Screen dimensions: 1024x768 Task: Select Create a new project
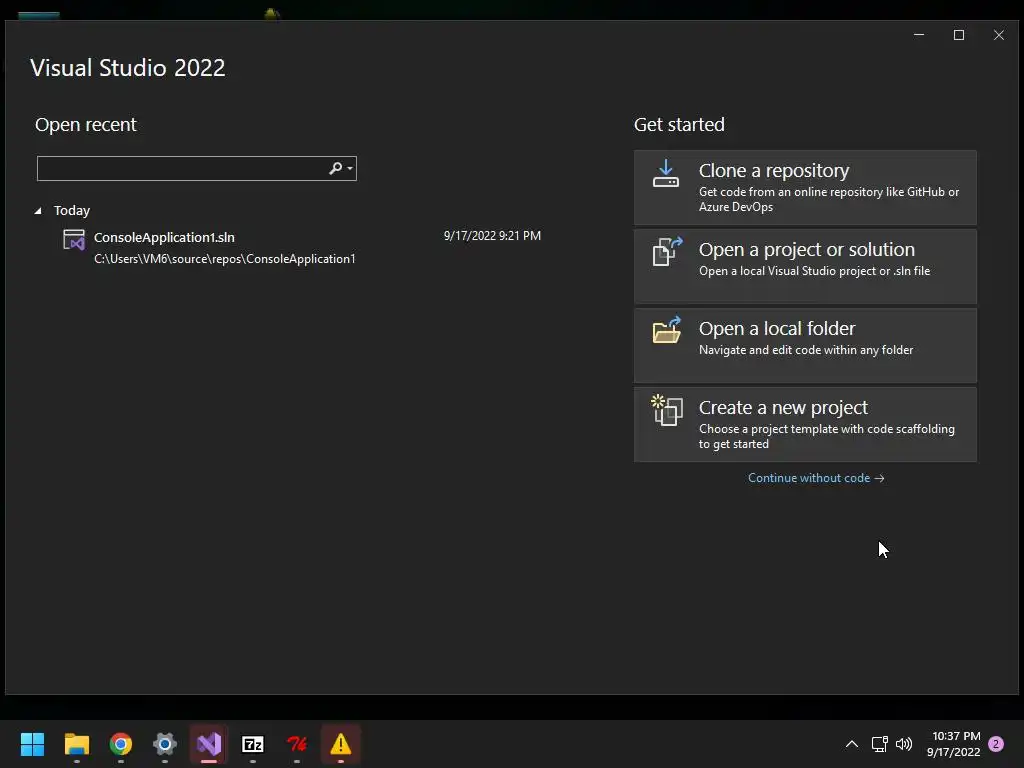point(805,424)
